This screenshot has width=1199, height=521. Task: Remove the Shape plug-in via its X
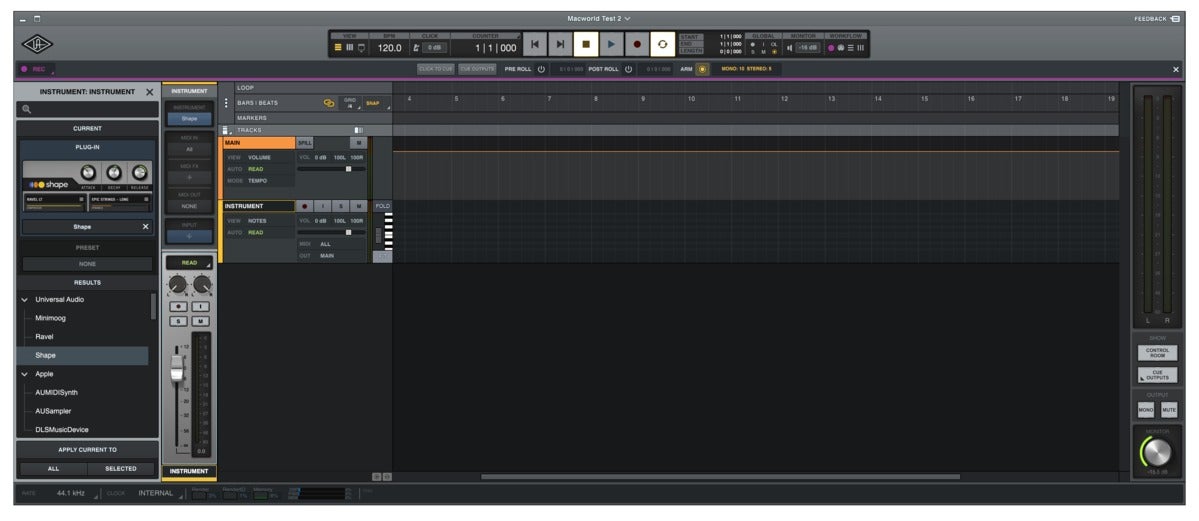click(145, 227)
